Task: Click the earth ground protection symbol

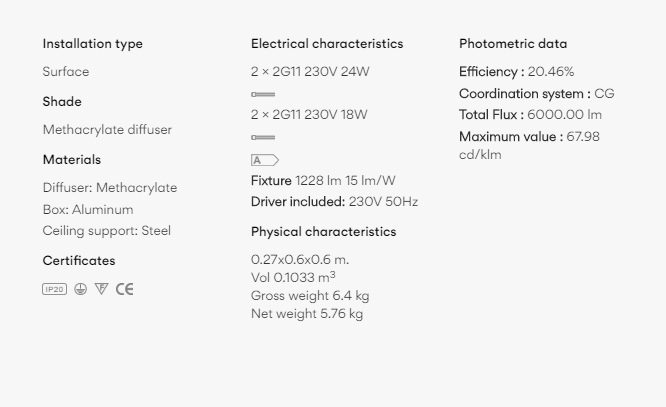Action: pyautogui.click(x=80, y=289)
